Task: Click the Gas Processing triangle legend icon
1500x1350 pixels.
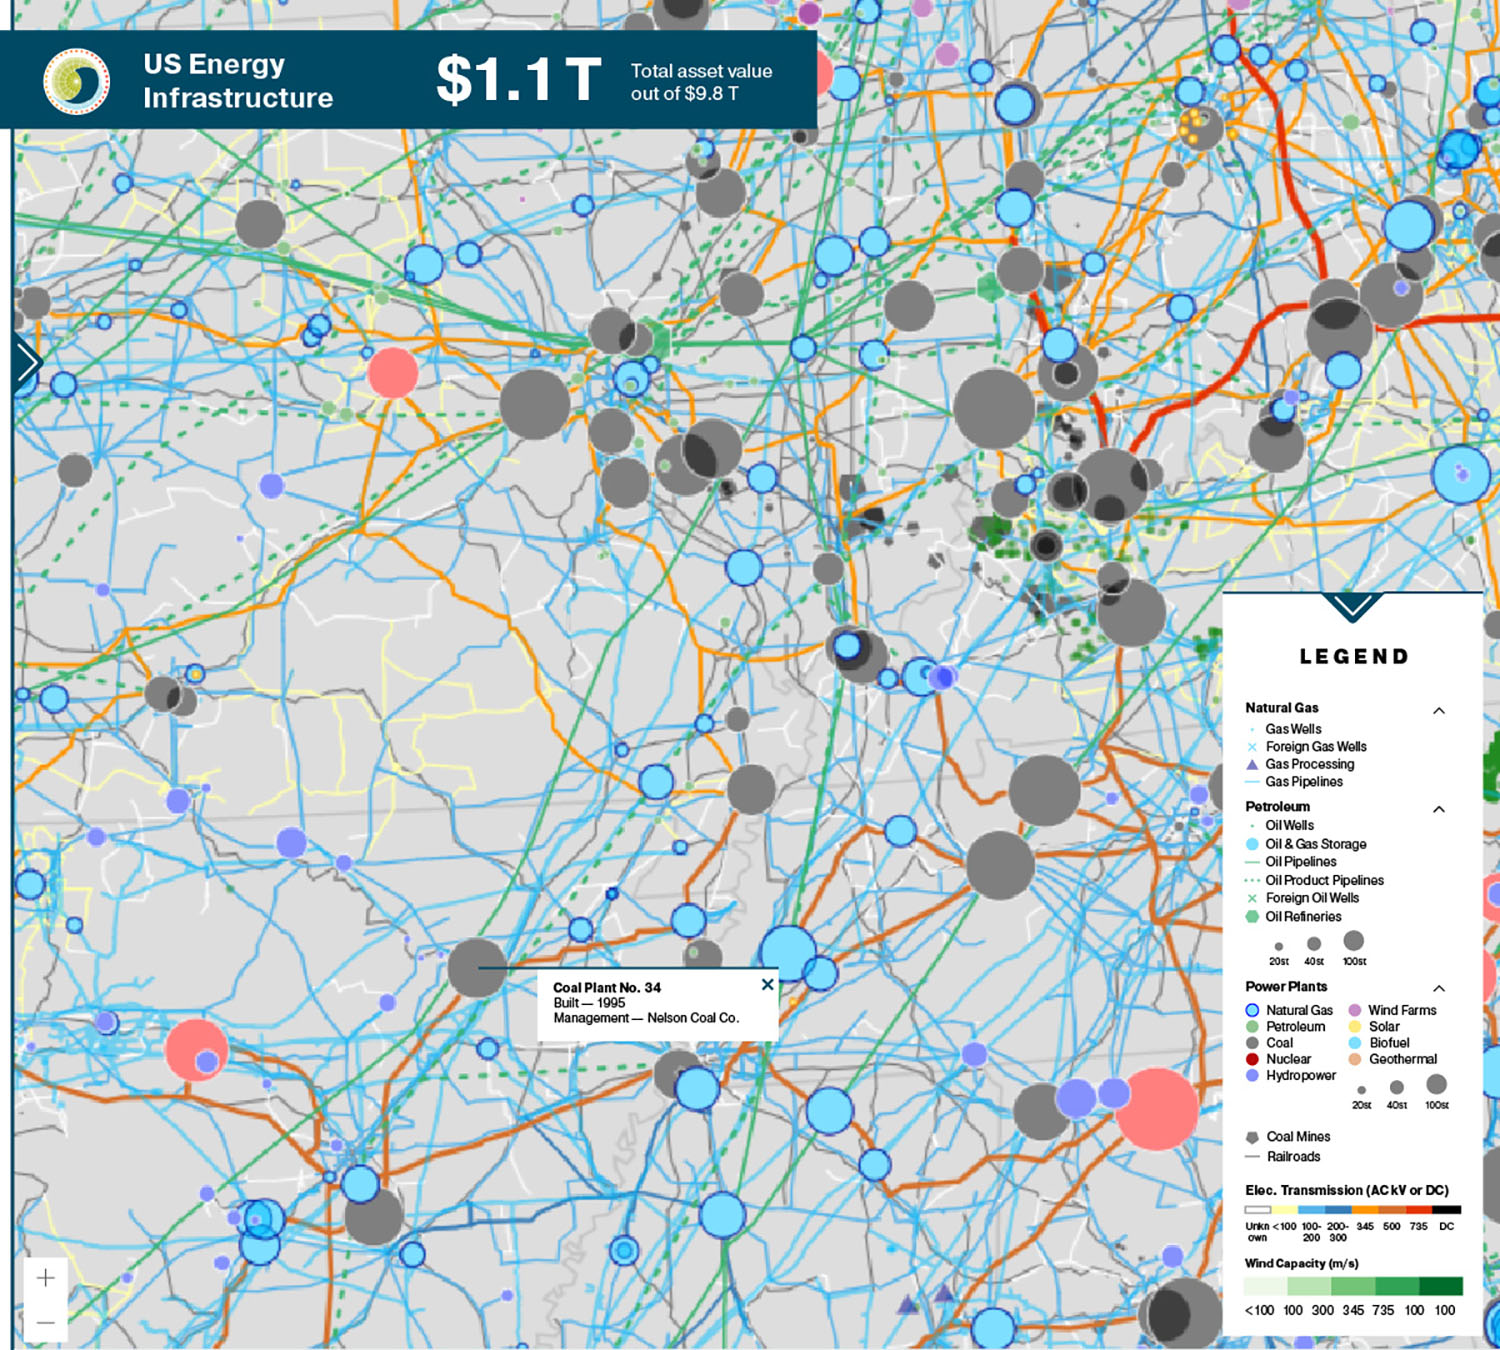Action: (x=1252, y=764)
